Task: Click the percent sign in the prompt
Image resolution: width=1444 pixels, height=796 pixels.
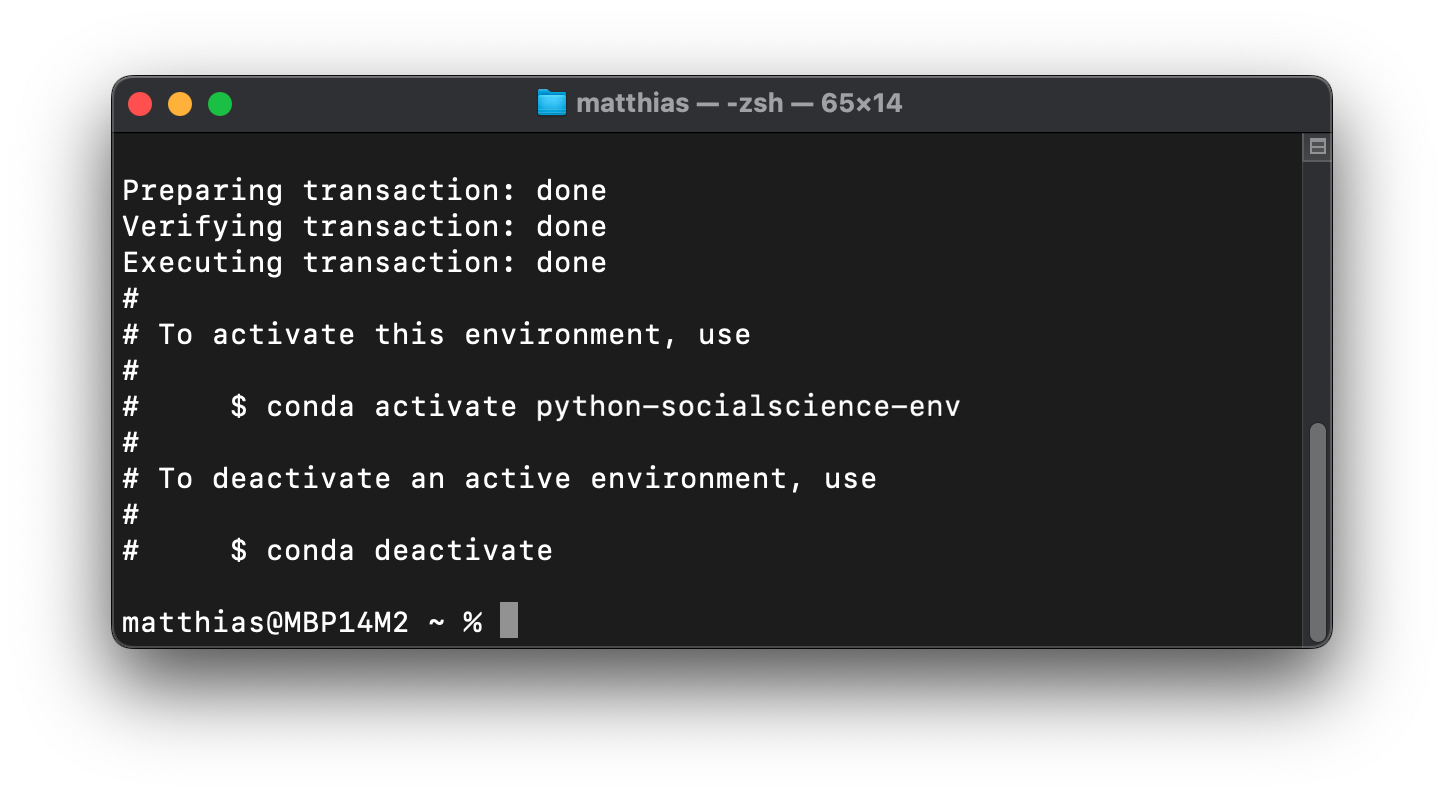Action: click(472, 622)
